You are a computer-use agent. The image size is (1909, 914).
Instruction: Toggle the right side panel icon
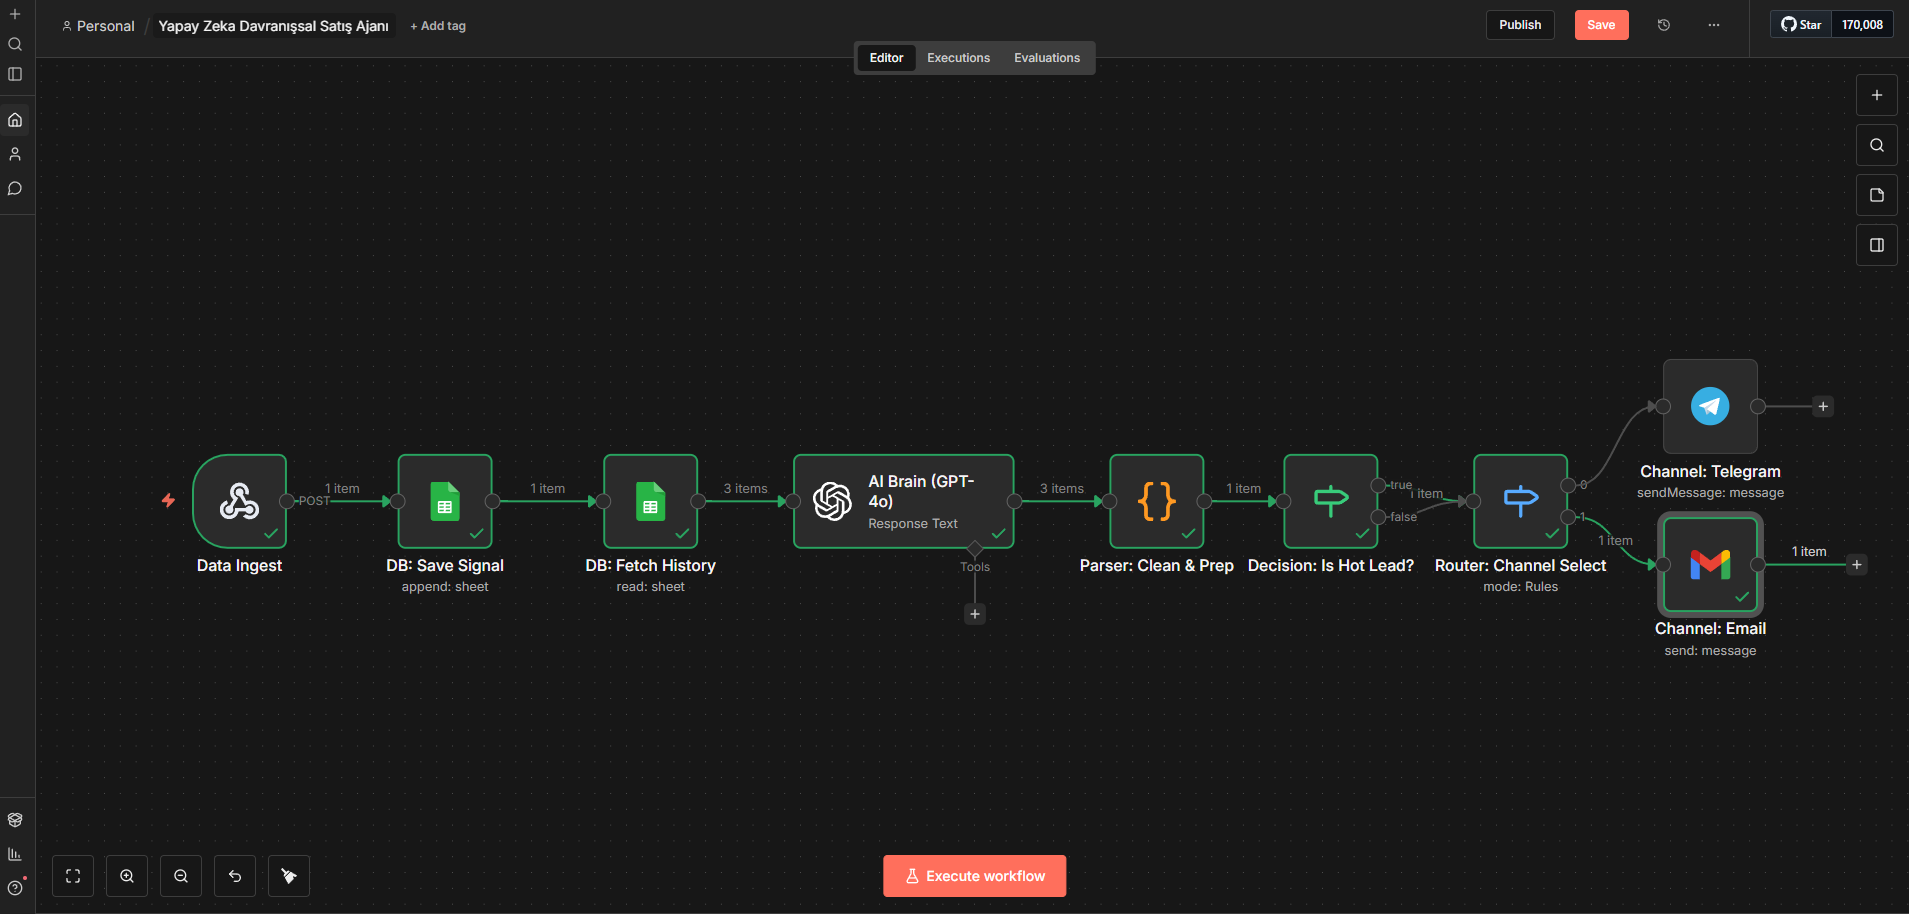point(1877,245)
